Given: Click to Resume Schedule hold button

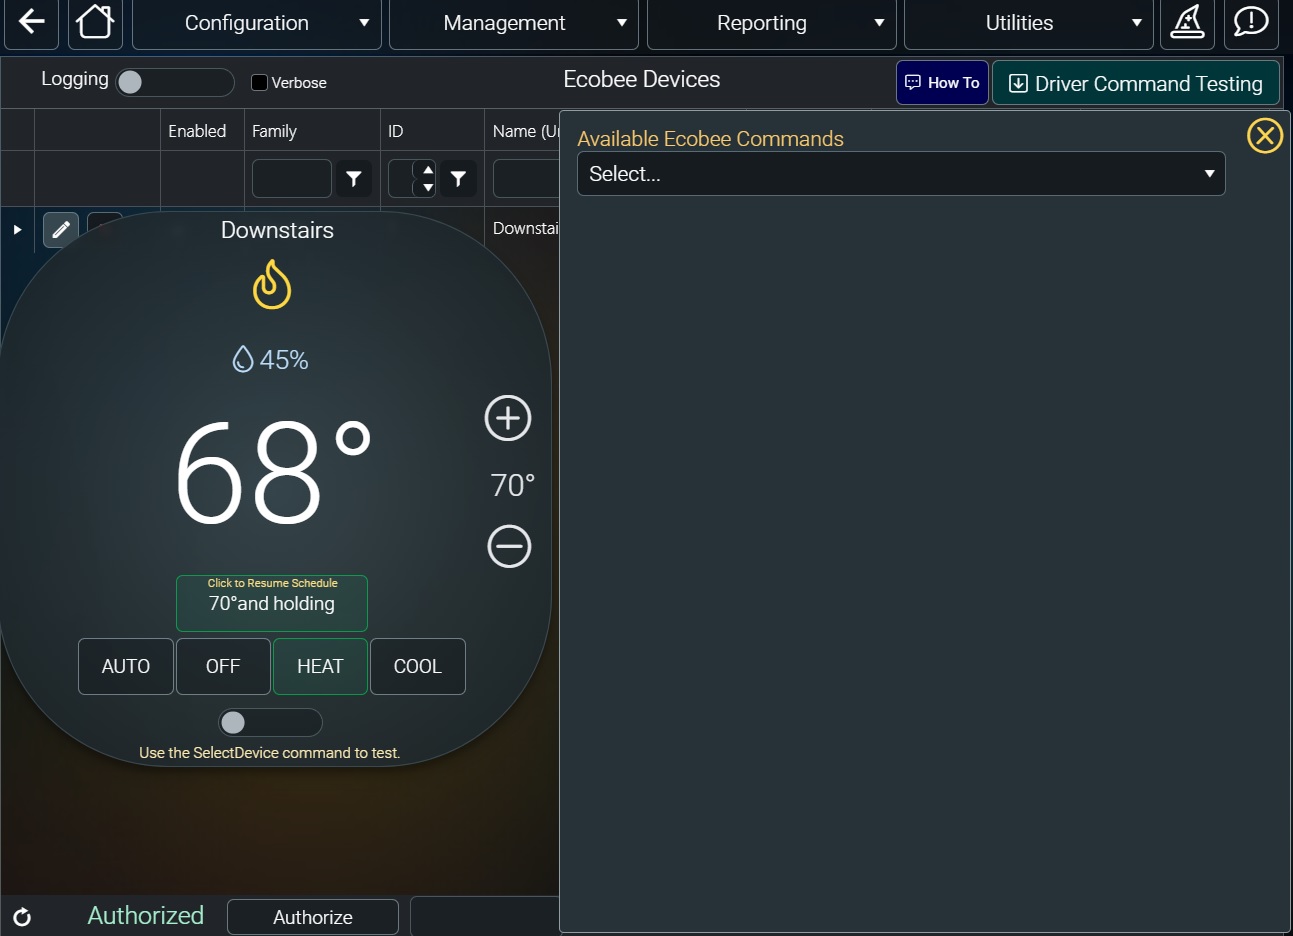Looking at the screenshot, I should click(x=272, y=603).
